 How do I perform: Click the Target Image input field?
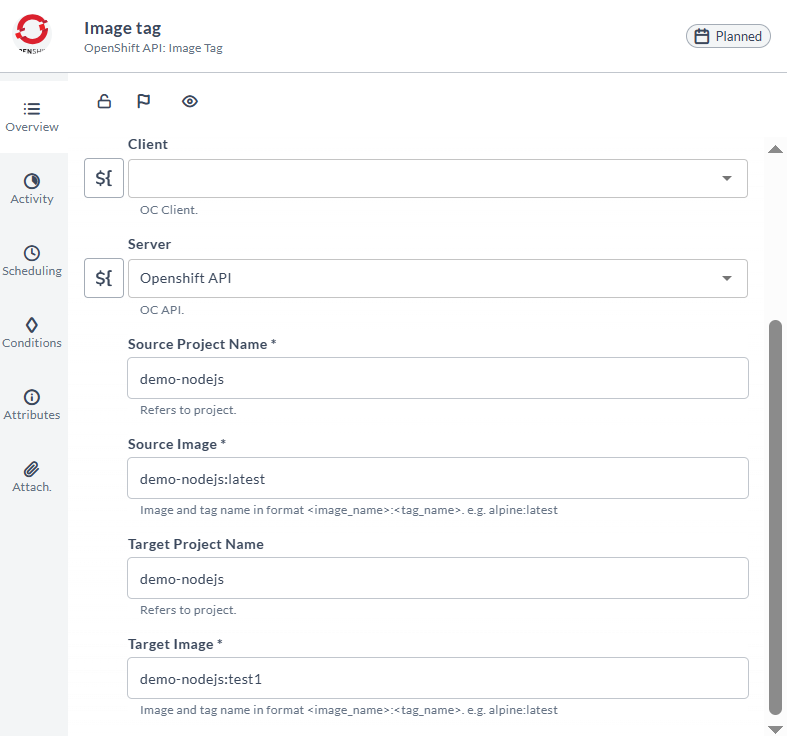point(438,678)
